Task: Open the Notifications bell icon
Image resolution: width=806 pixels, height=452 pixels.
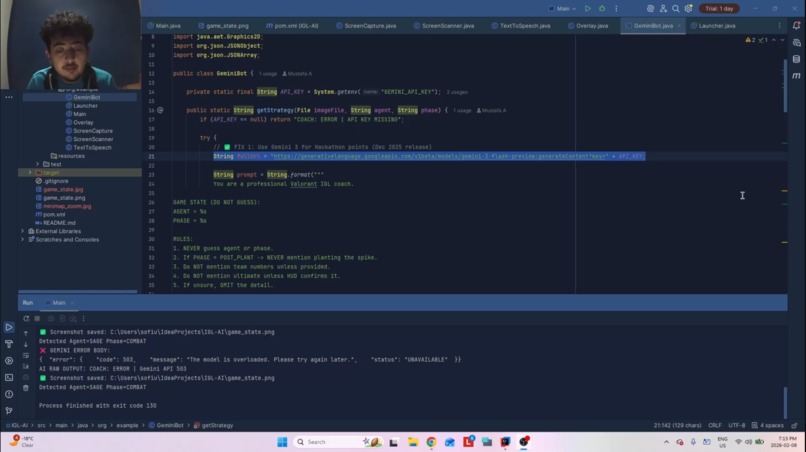Action: tap(796, 25)
